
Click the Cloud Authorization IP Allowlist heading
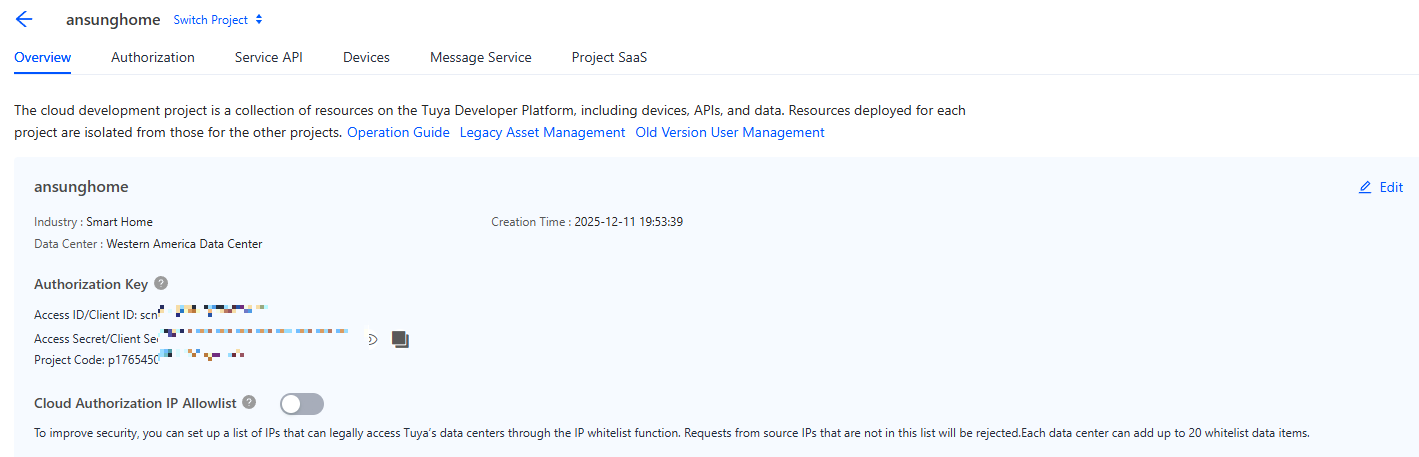click(x=135, y=403)
